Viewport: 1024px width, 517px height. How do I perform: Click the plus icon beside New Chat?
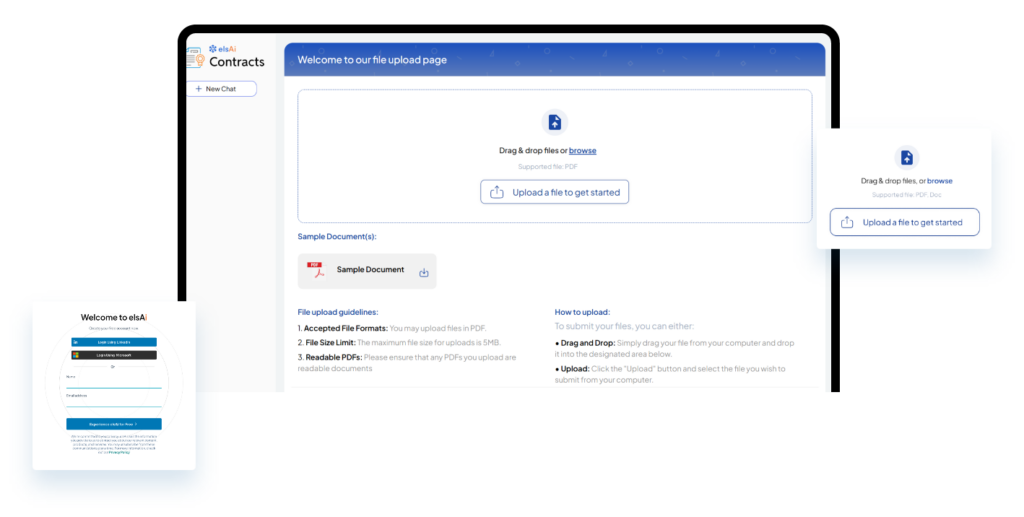199,89
